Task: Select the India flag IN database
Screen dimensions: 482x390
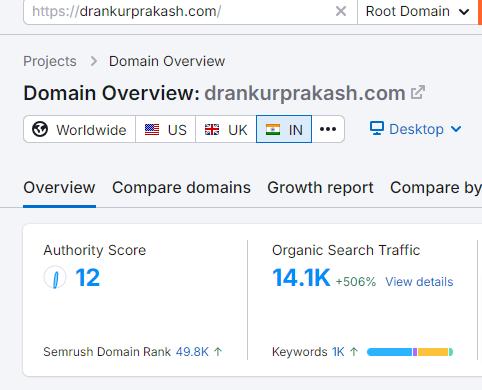Action: [x=284, y=129]
